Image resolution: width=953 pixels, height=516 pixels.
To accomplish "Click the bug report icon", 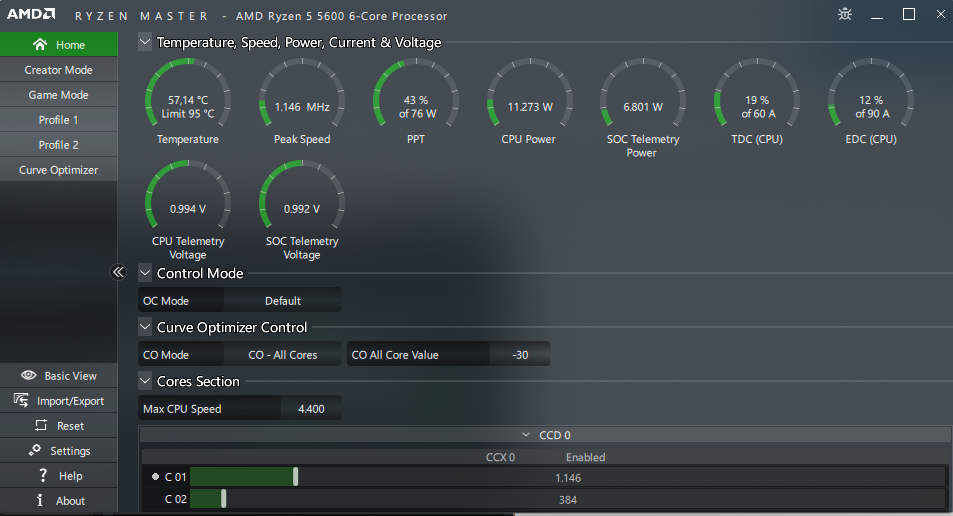I will click(x=845, y=14).
